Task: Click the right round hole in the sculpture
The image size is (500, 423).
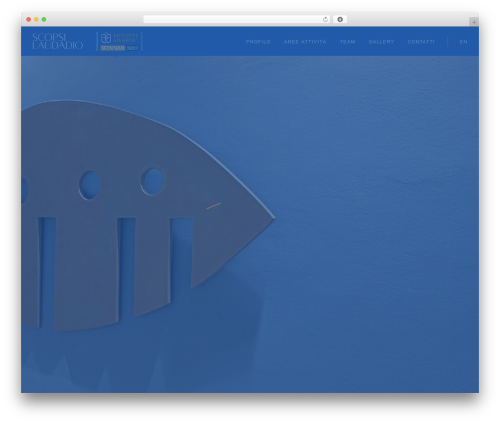Action: click(x=153, y=181)
